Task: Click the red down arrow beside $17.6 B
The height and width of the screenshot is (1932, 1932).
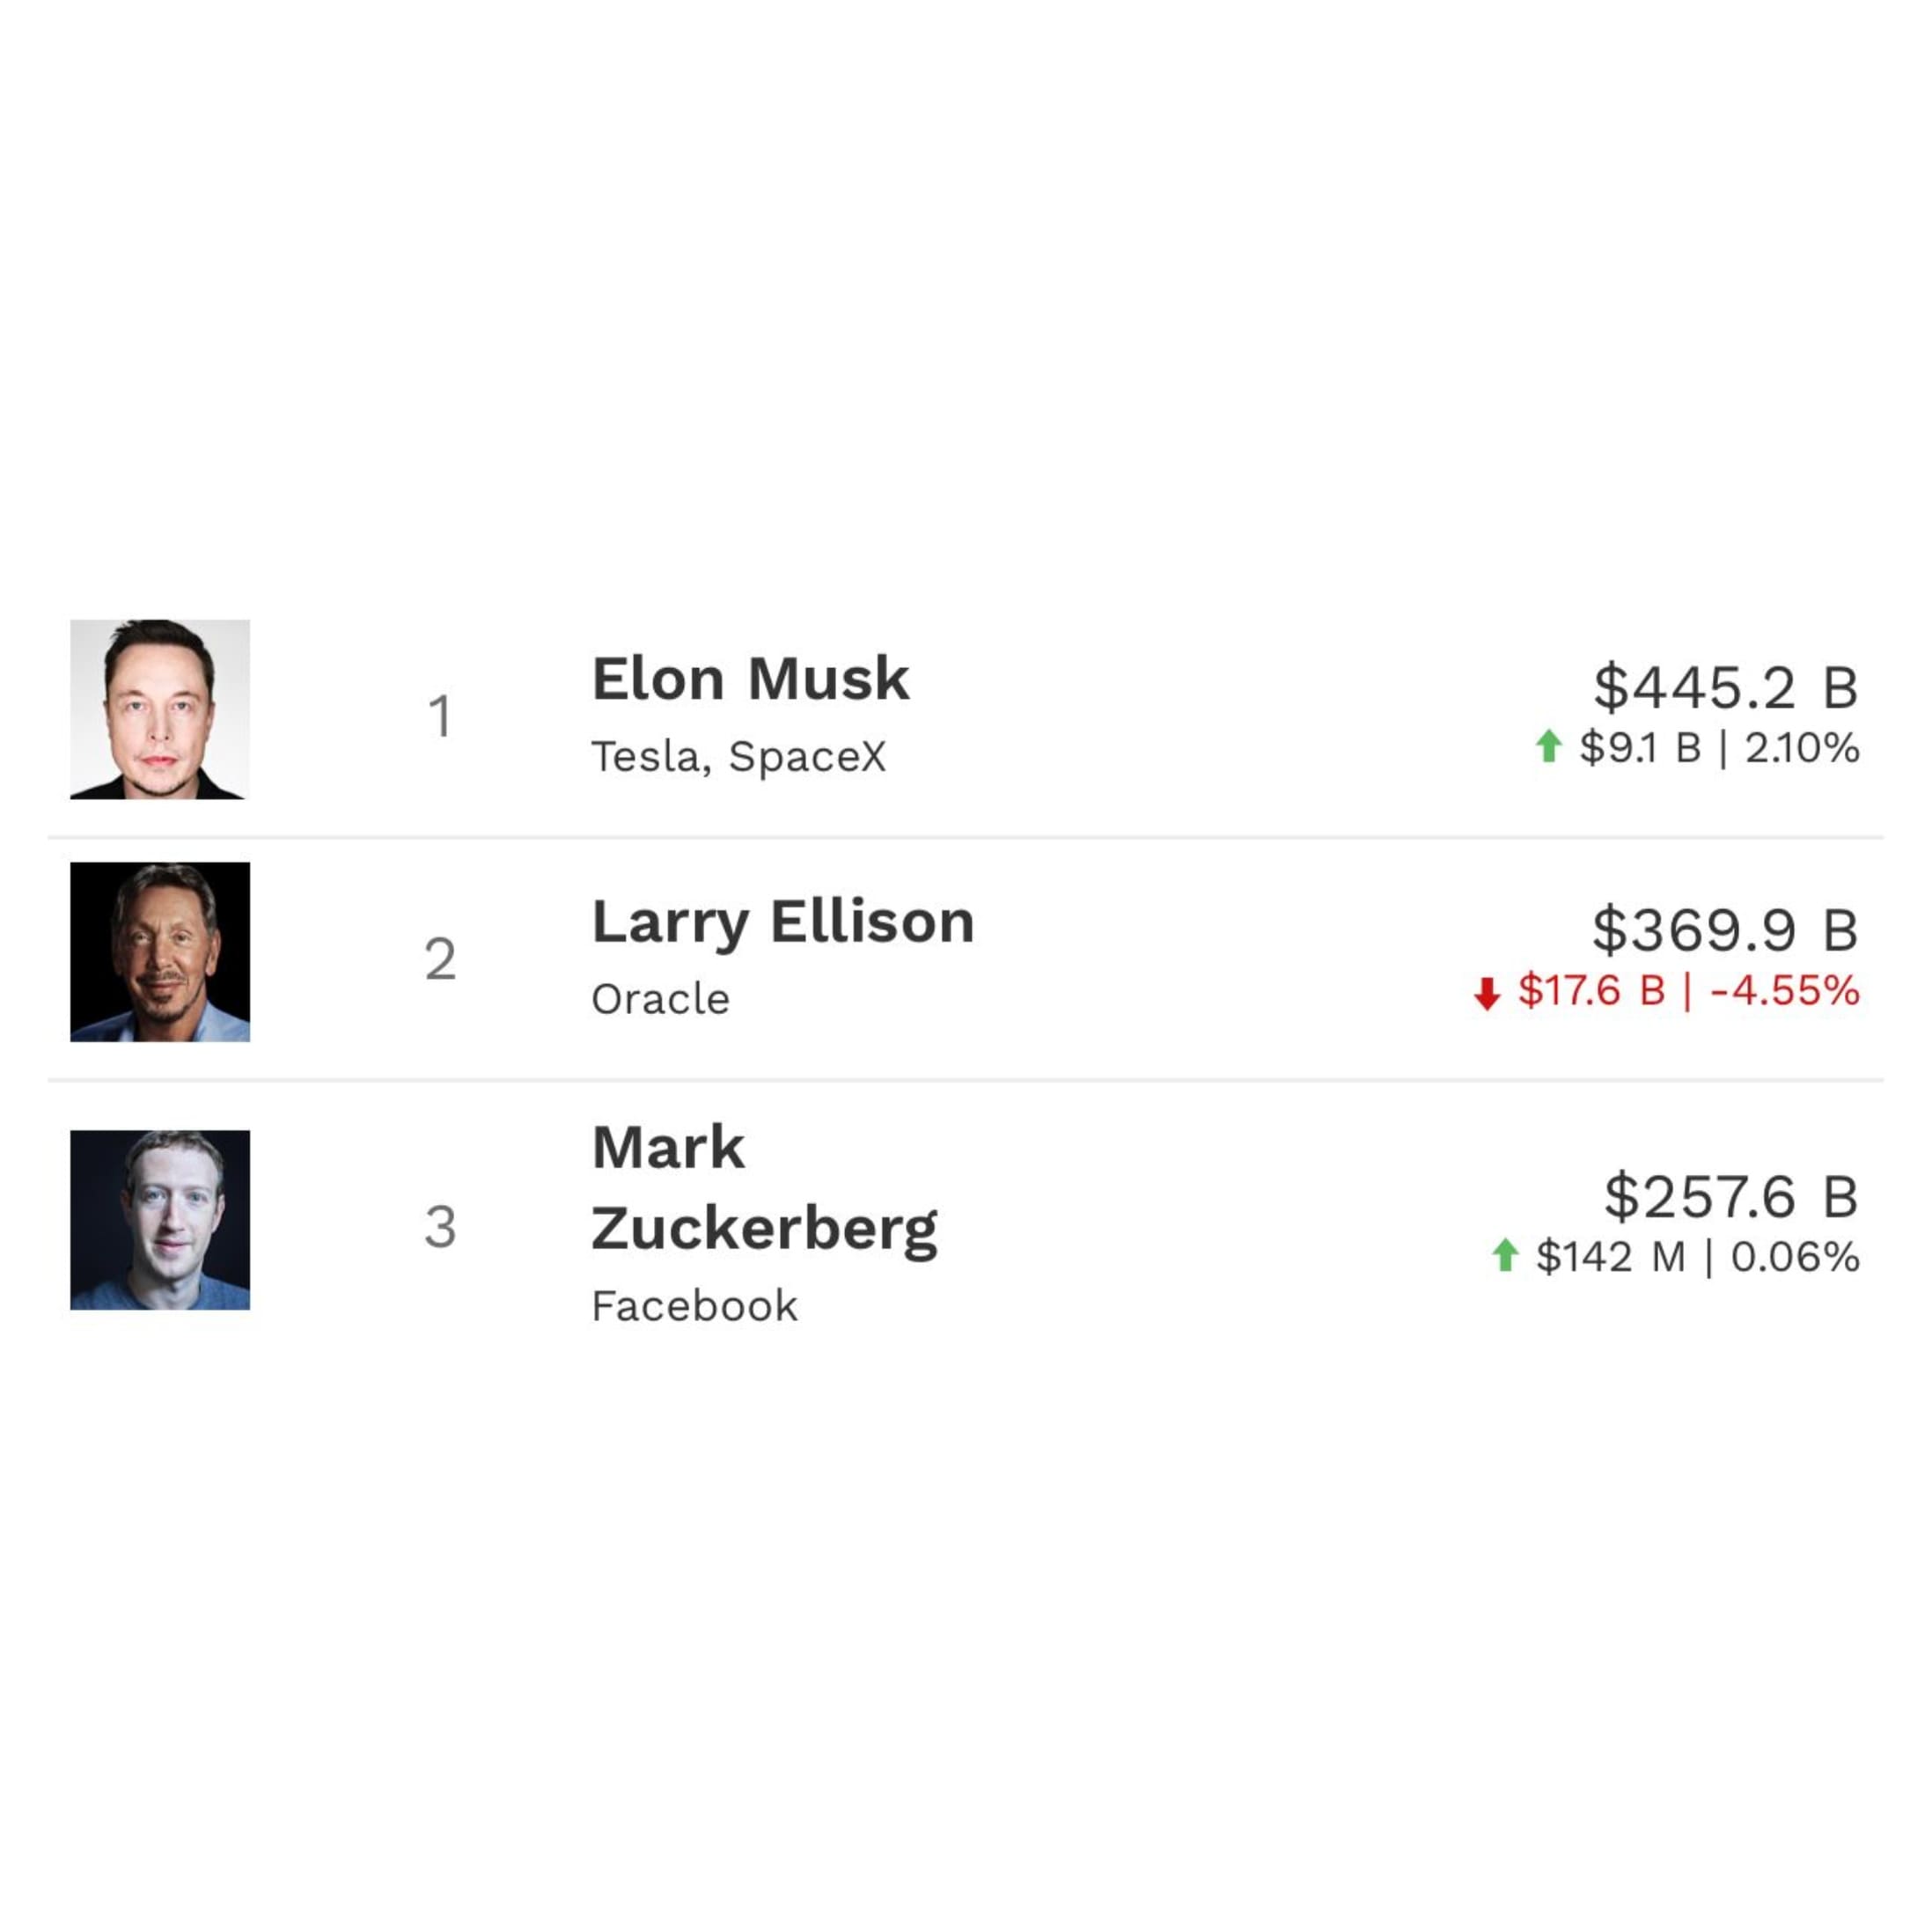Action: (x=1487, y=993)
